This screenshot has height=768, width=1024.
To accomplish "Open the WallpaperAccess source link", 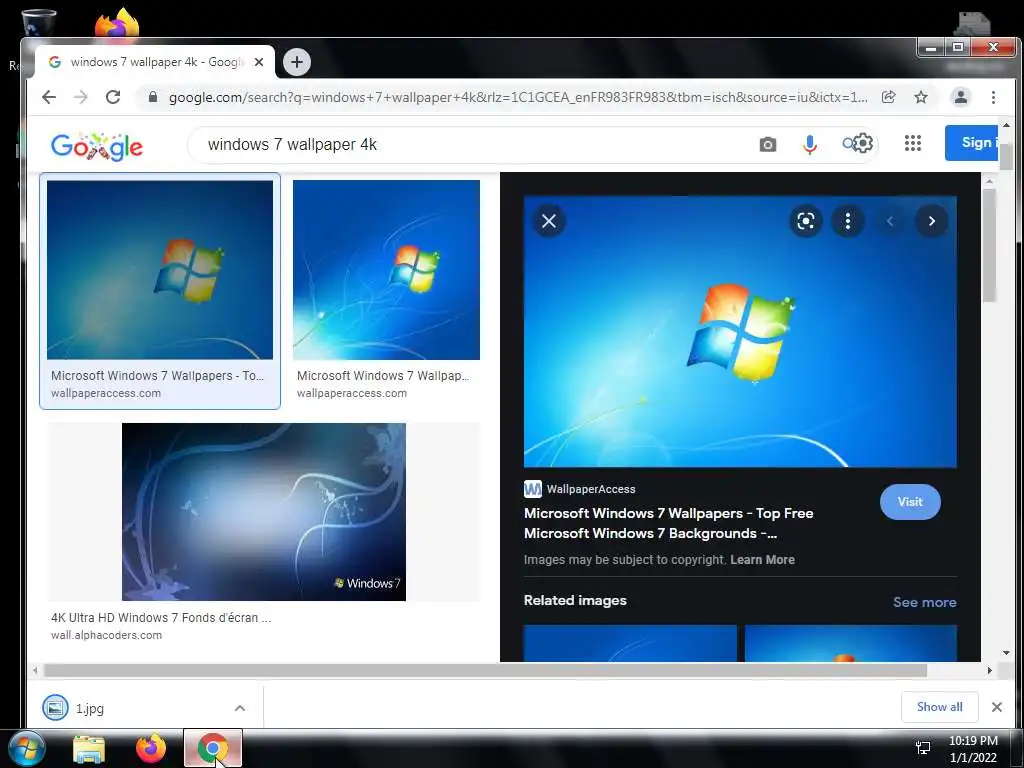I will point(579,489).
